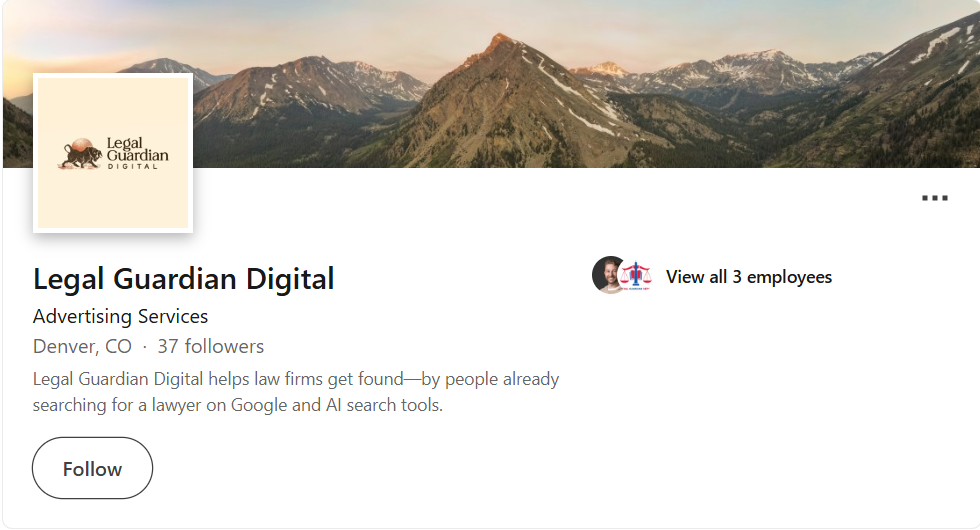Click the Legal Guardian Digital company name heading
The image size is (980, 530).
[x=184, y=279]
